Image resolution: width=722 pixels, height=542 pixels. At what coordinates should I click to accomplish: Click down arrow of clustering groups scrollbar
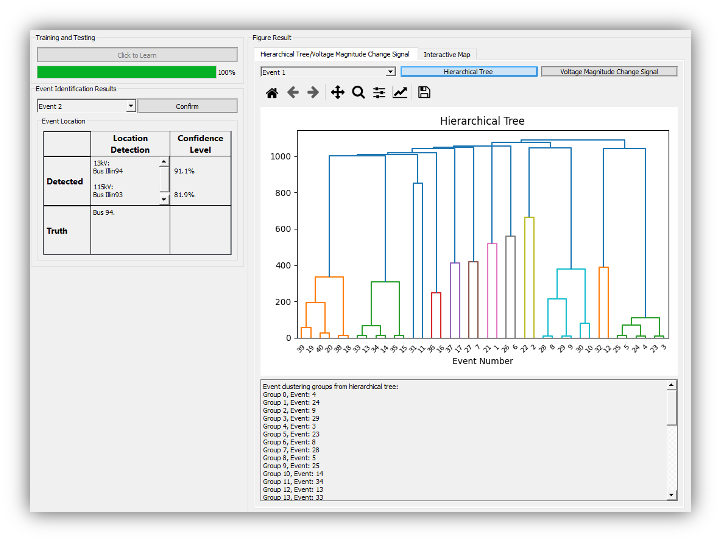coord(672,494)
